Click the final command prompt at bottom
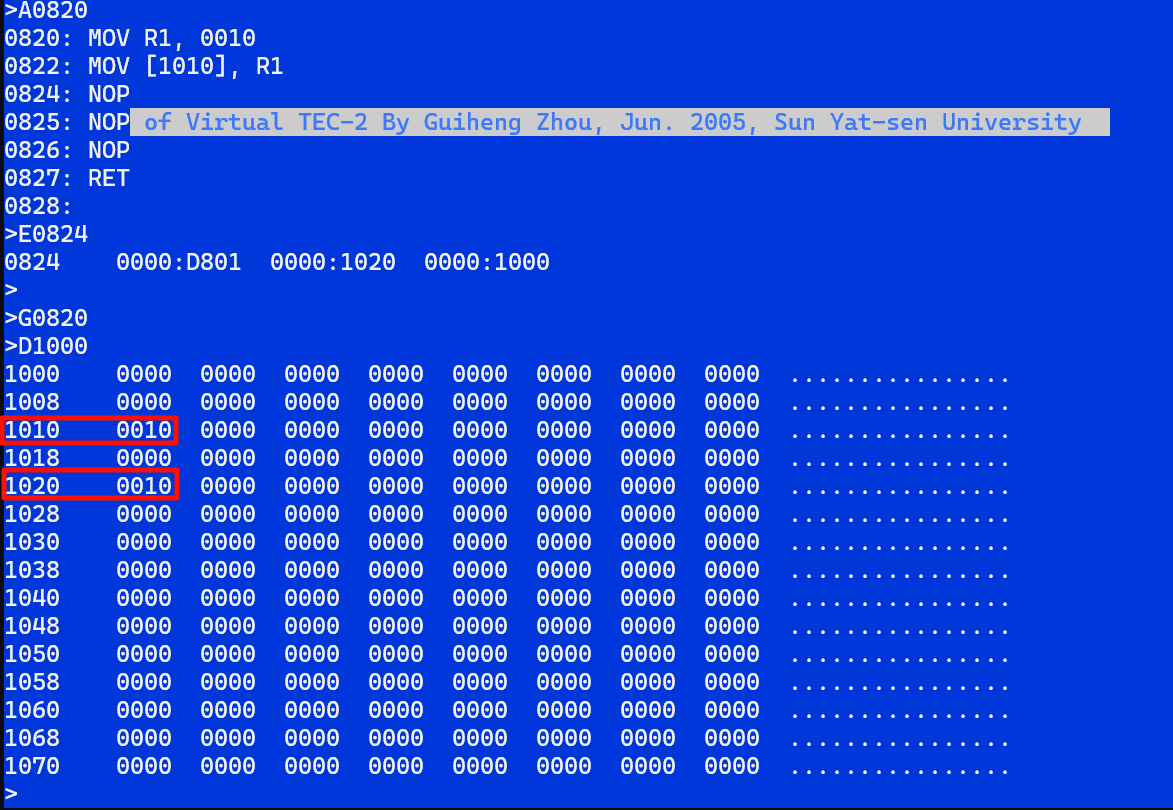Image resolution: width=1173 pixels, height=810 pixels. [x=11, y=795]
